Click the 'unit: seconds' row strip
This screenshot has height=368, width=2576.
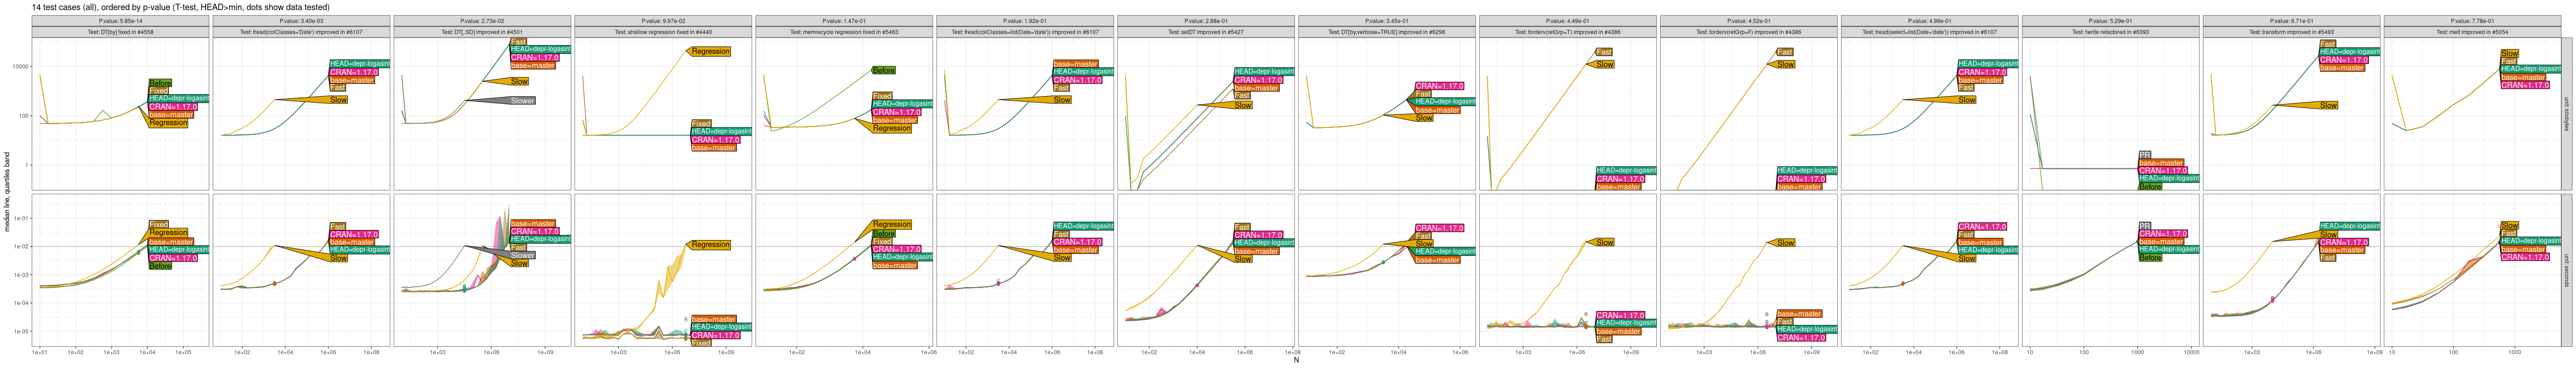2566,270
